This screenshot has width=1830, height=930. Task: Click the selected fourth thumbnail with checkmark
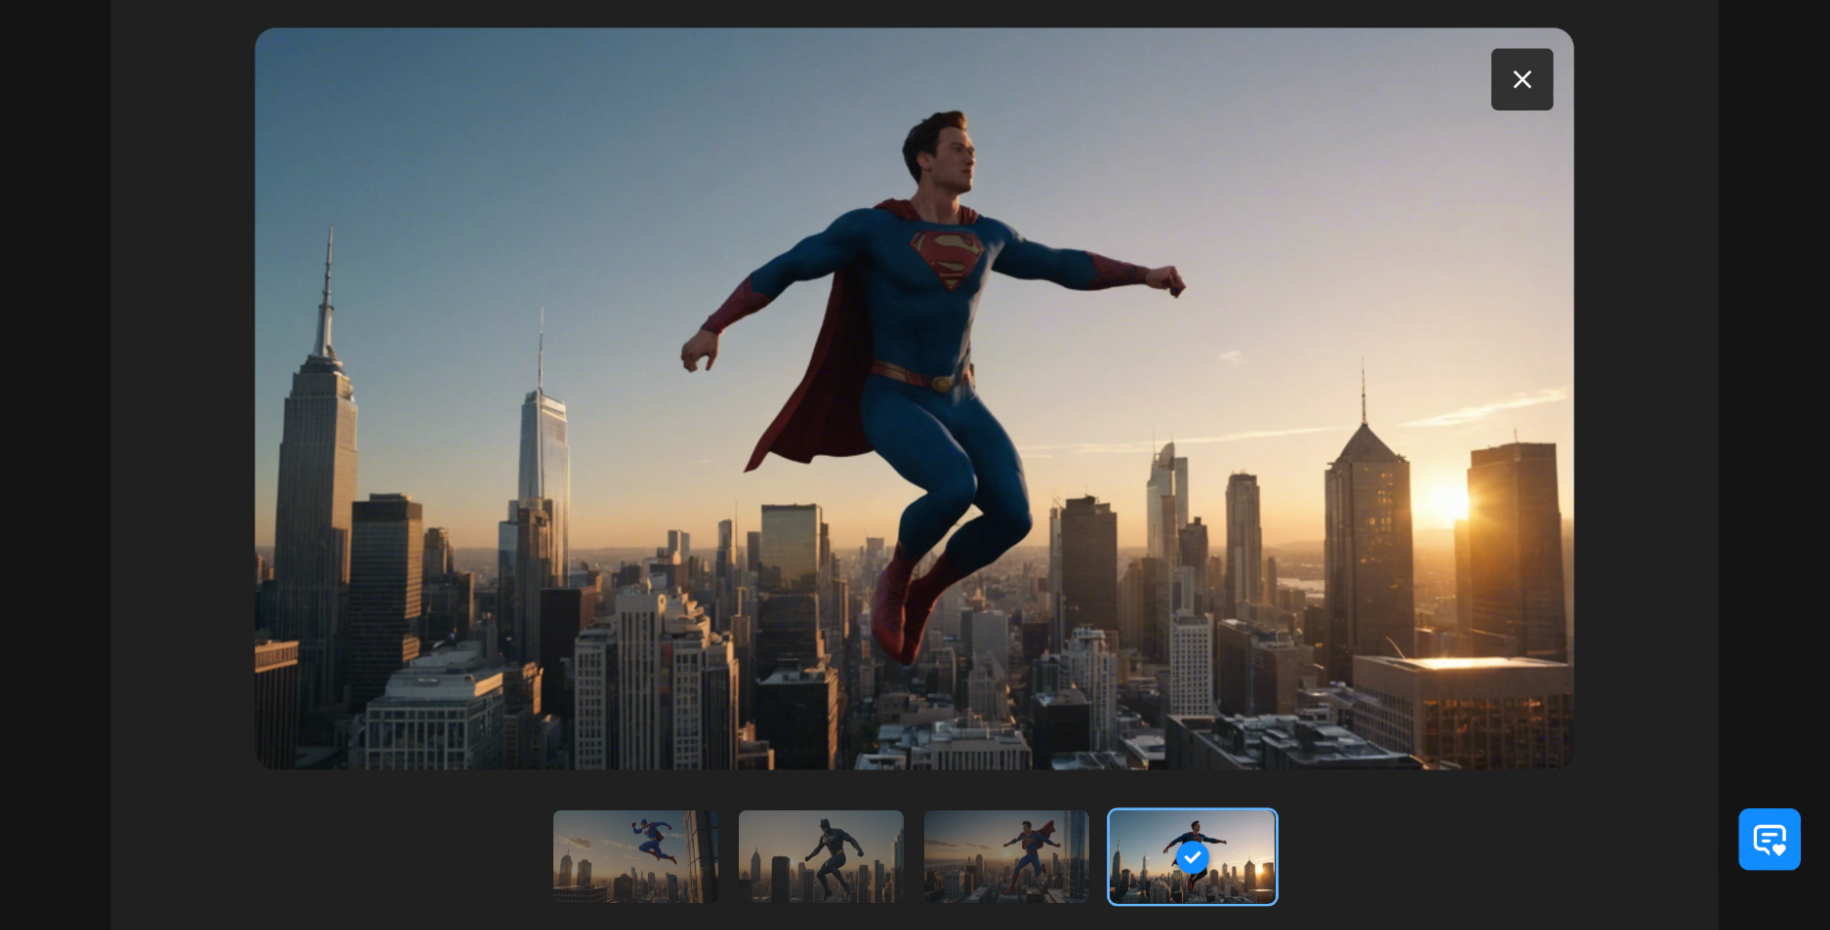1192,857
